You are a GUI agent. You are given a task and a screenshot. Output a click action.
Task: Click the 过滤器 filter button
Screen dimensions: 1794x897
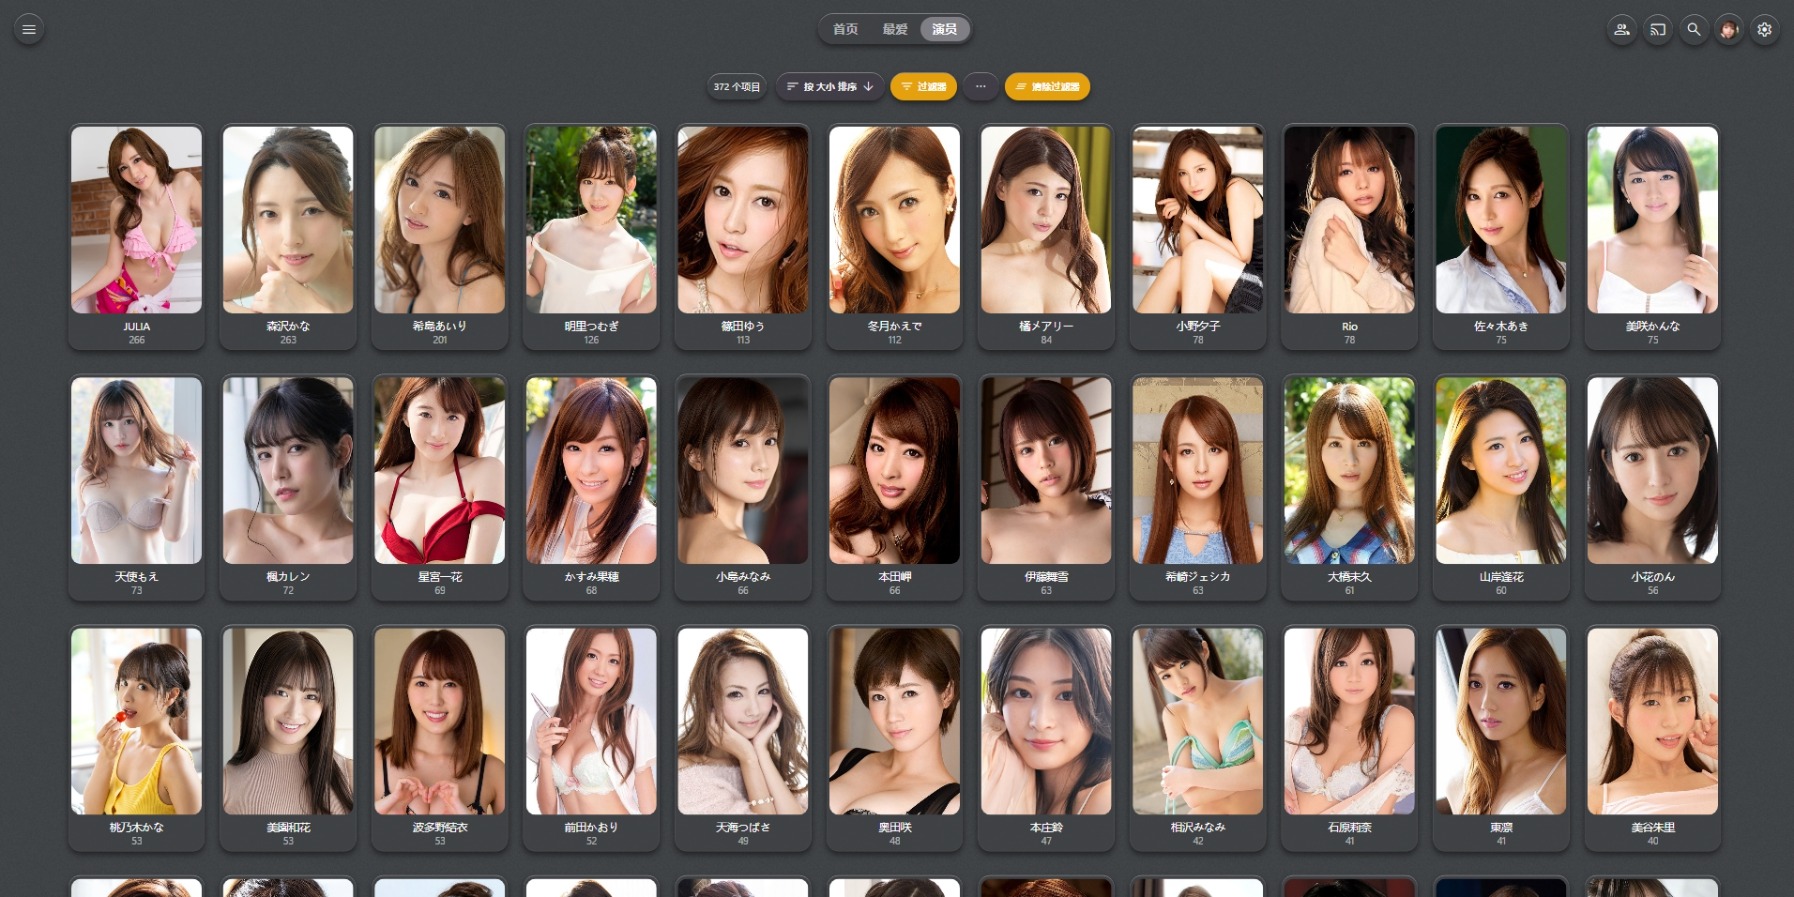(923, 87)
